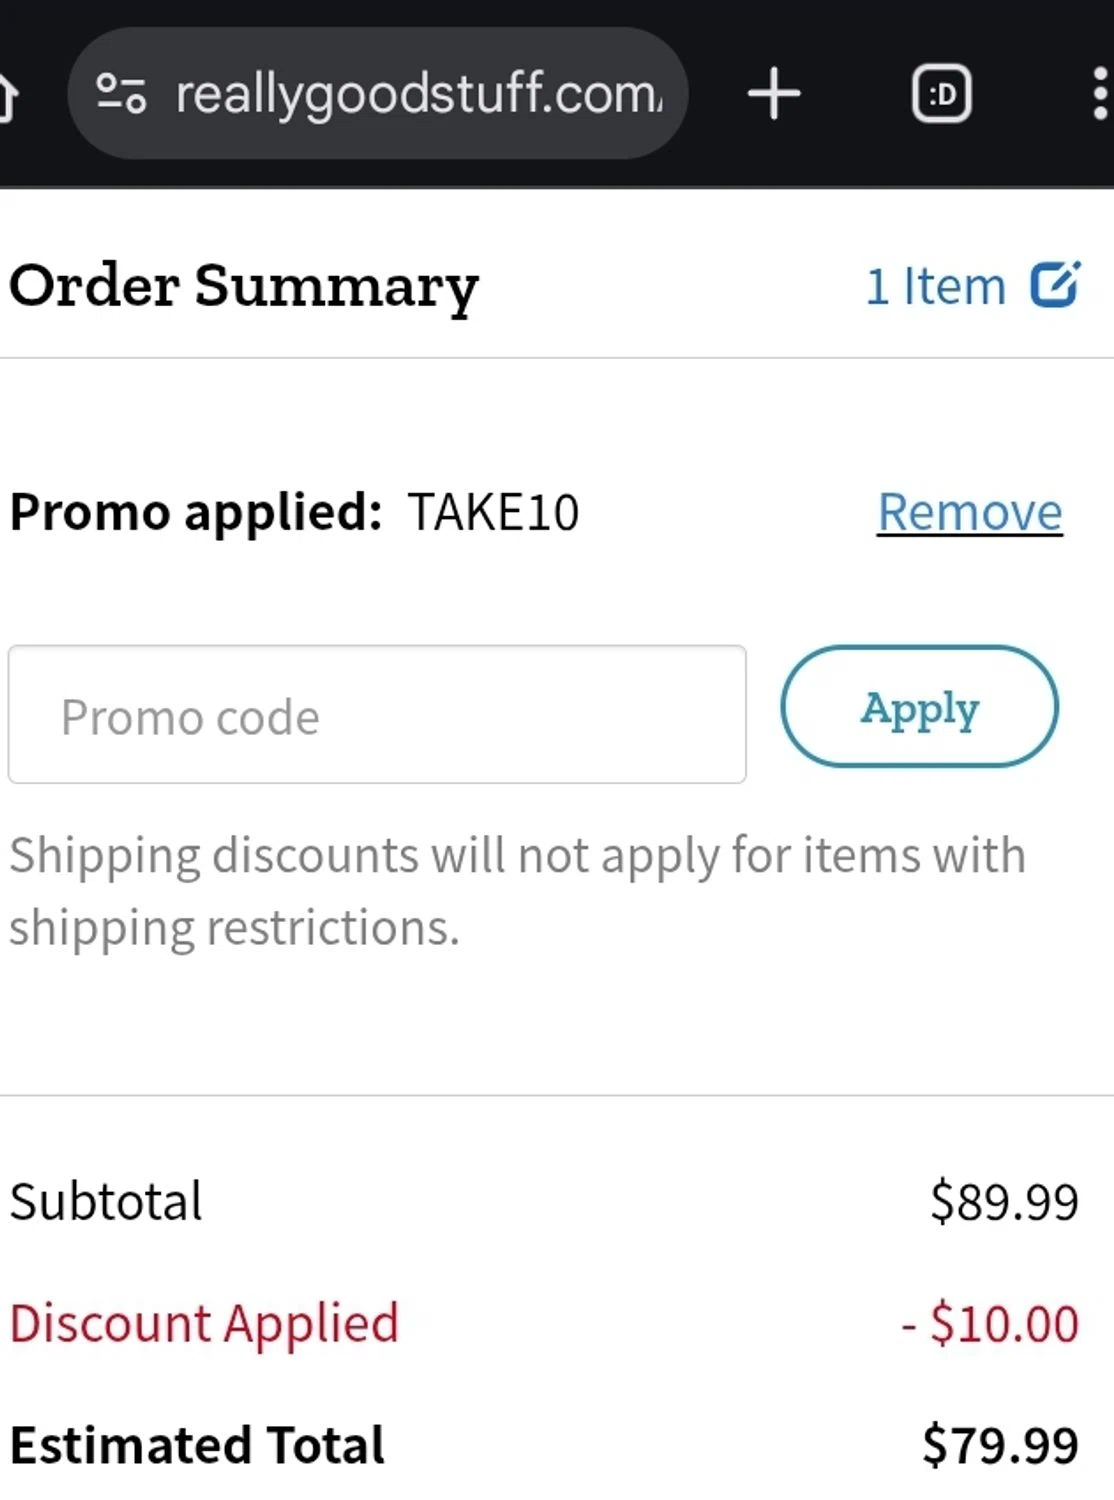Open site information icon in address bar
The width and height of the screenshot is (1114, 1500).
(121, 94)
